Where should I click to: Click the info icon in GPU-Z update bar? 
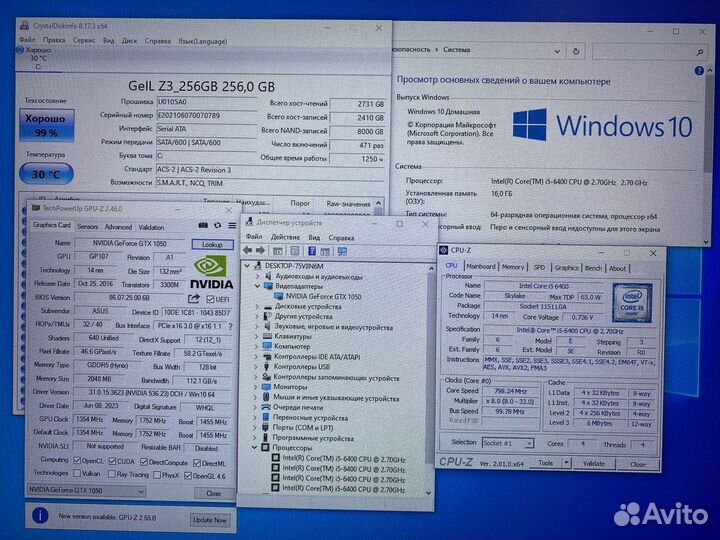pyautogui.click(x=40, y=515)
